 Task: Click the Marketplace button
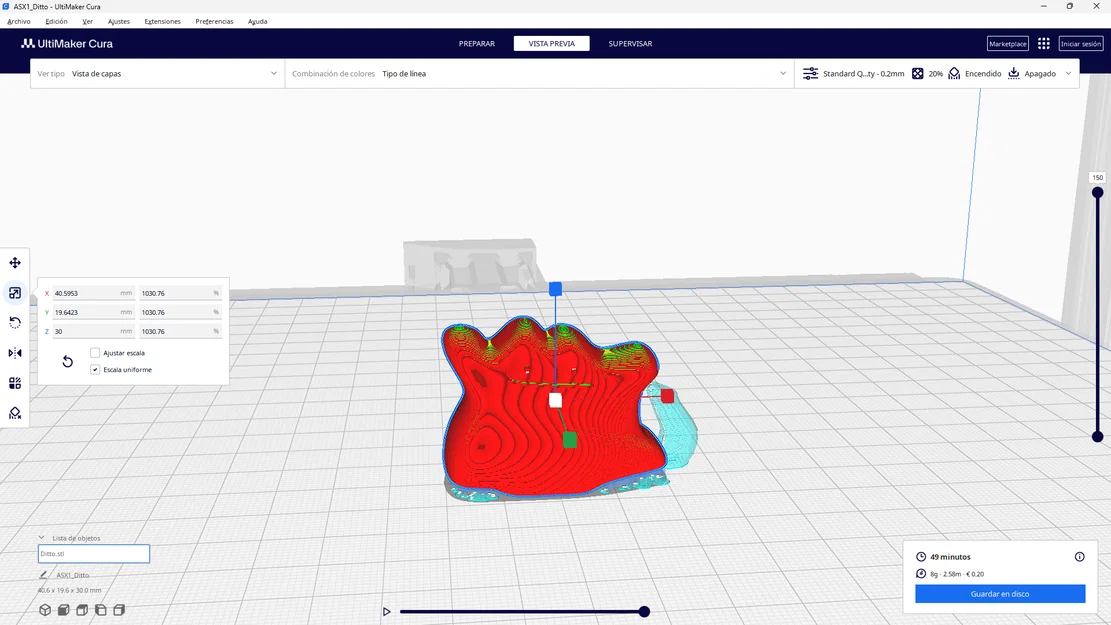(x=1007, y=43)
